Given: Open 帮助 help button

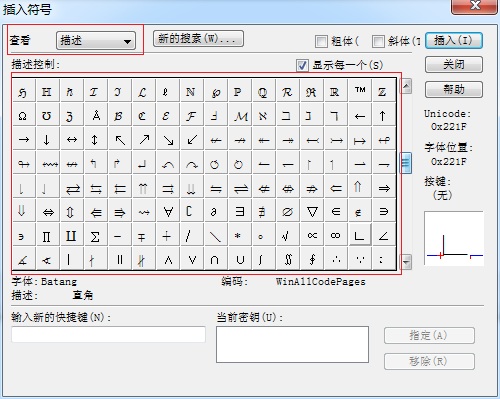Looking at the screenshot, I should click(x=454, y=89).
